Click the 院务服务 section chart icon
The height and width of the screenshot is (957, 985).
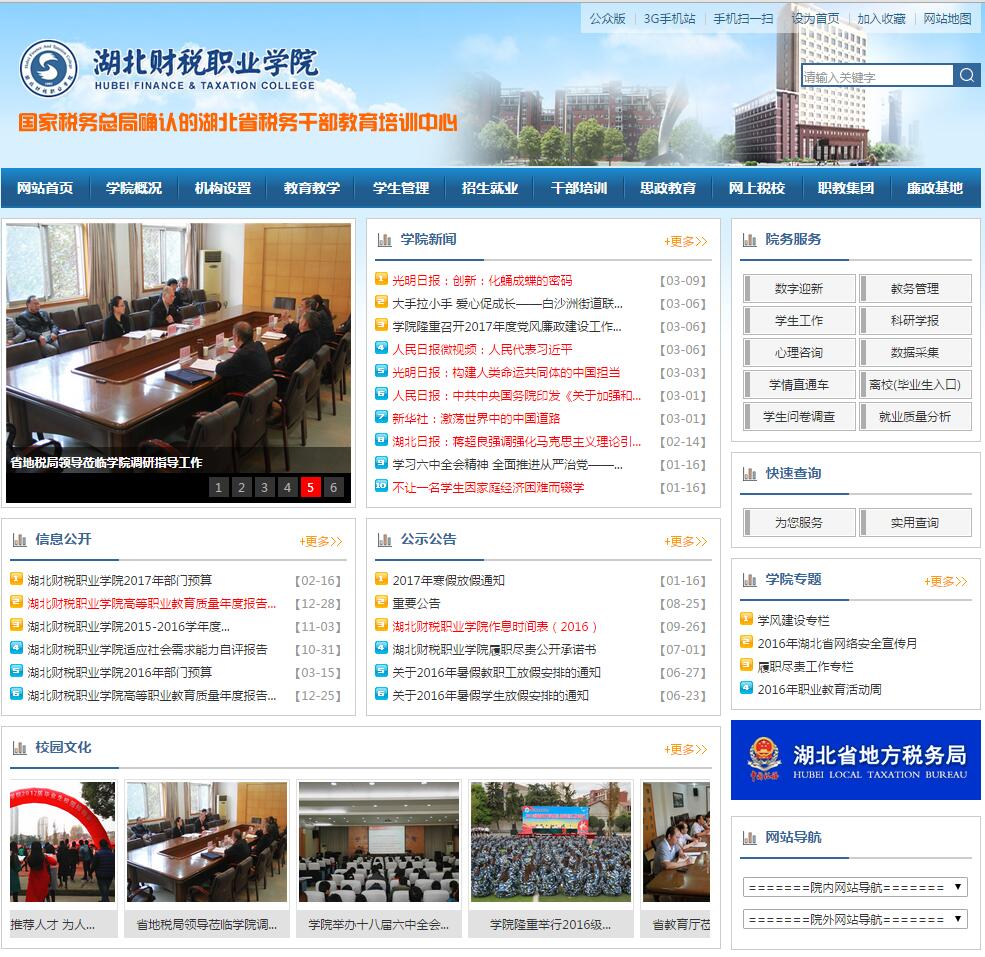[749, 240]
